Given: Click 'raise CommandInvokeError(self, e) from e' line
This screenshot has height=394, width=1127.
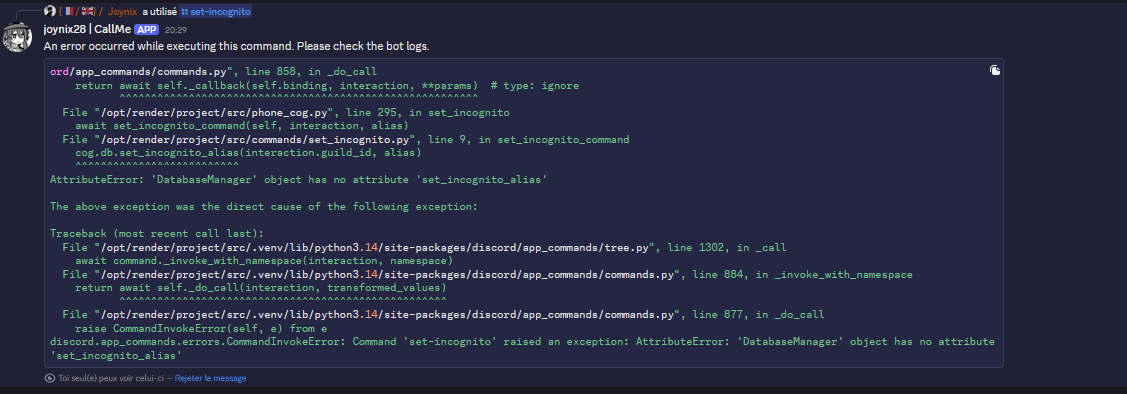Looking at the screenshot, I should pyautogui.click(x=201, y=328).
